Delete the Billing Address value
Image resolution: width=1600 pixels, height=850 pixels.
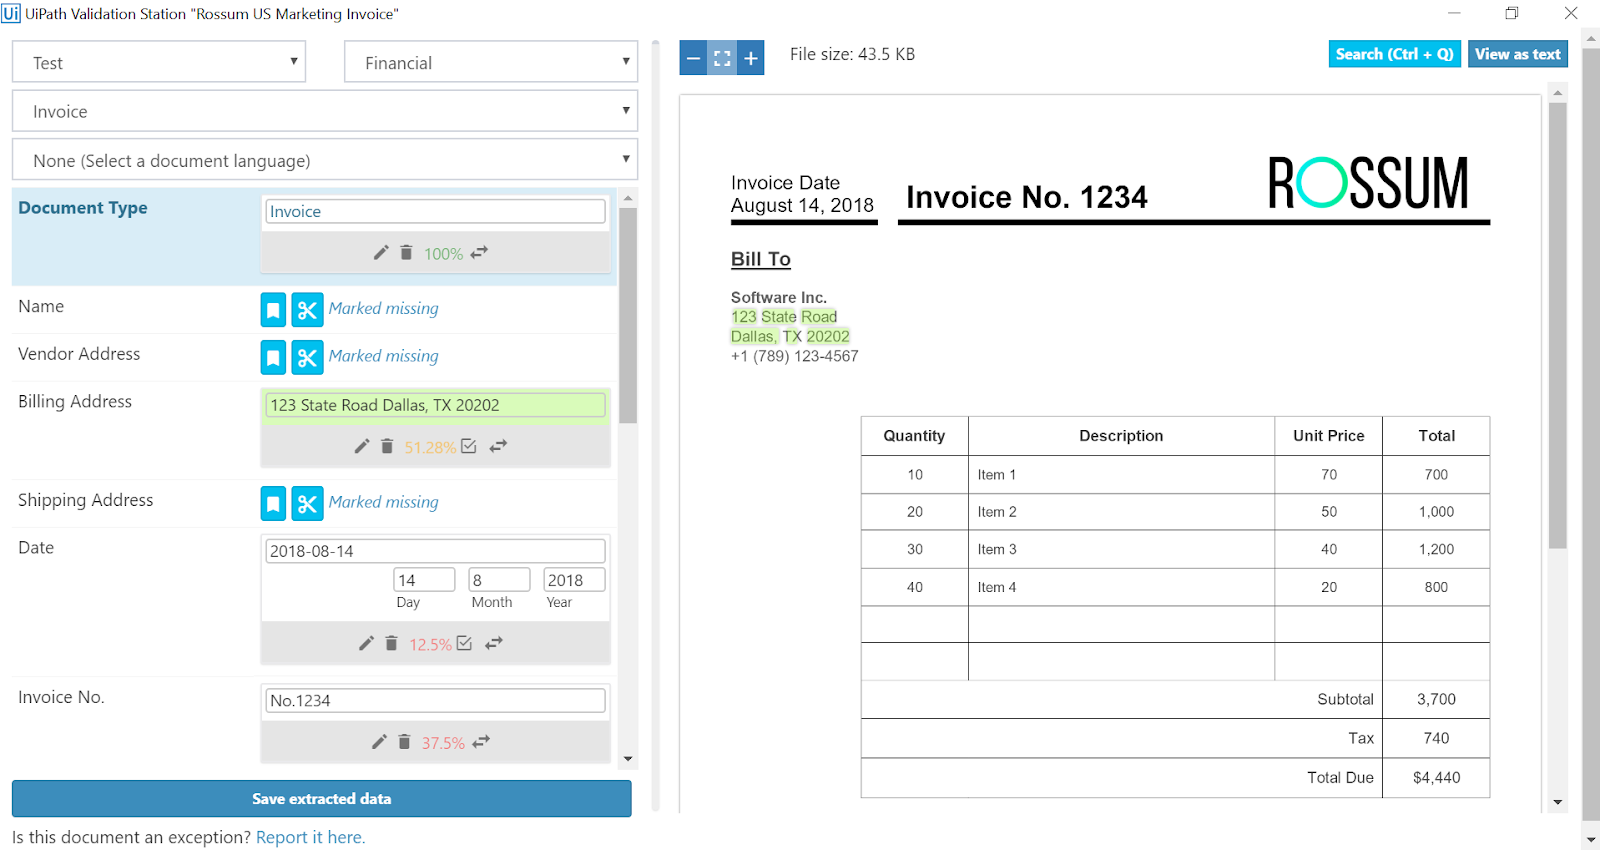click(387, 446)
